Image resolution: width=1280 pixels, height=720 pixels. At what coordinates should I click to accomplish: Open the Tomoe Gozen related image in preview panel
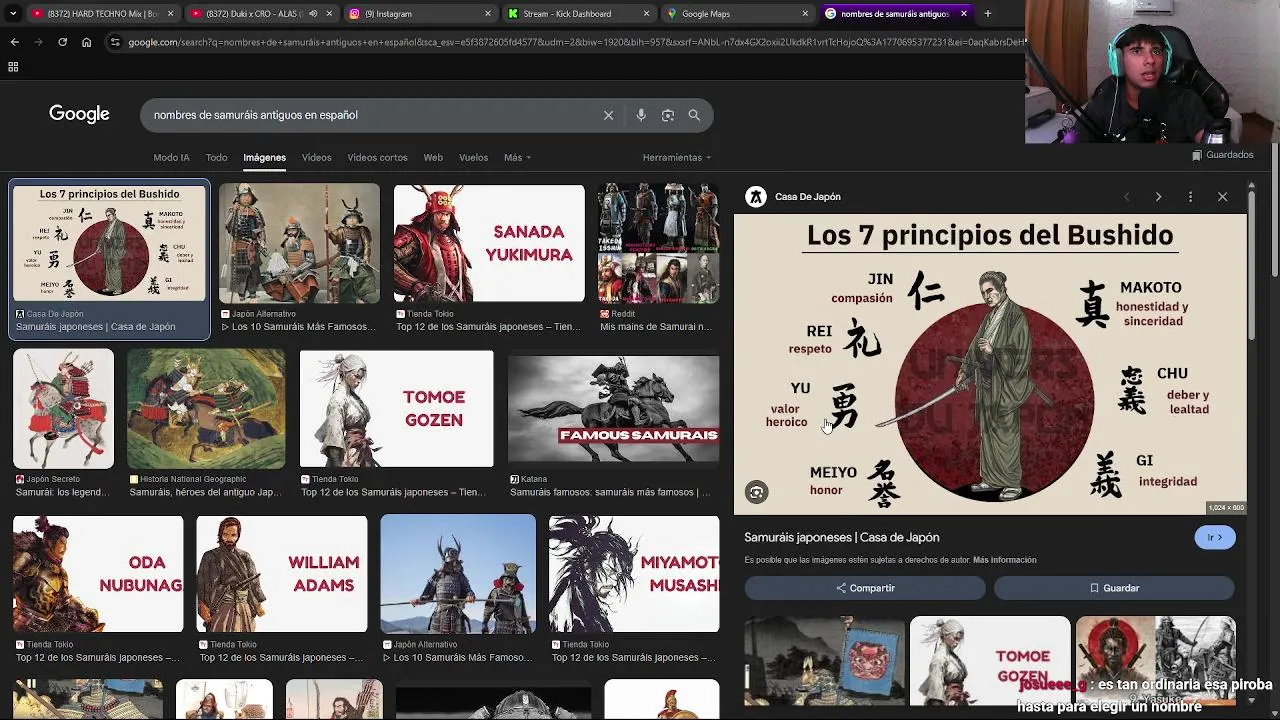click(989, 661)
